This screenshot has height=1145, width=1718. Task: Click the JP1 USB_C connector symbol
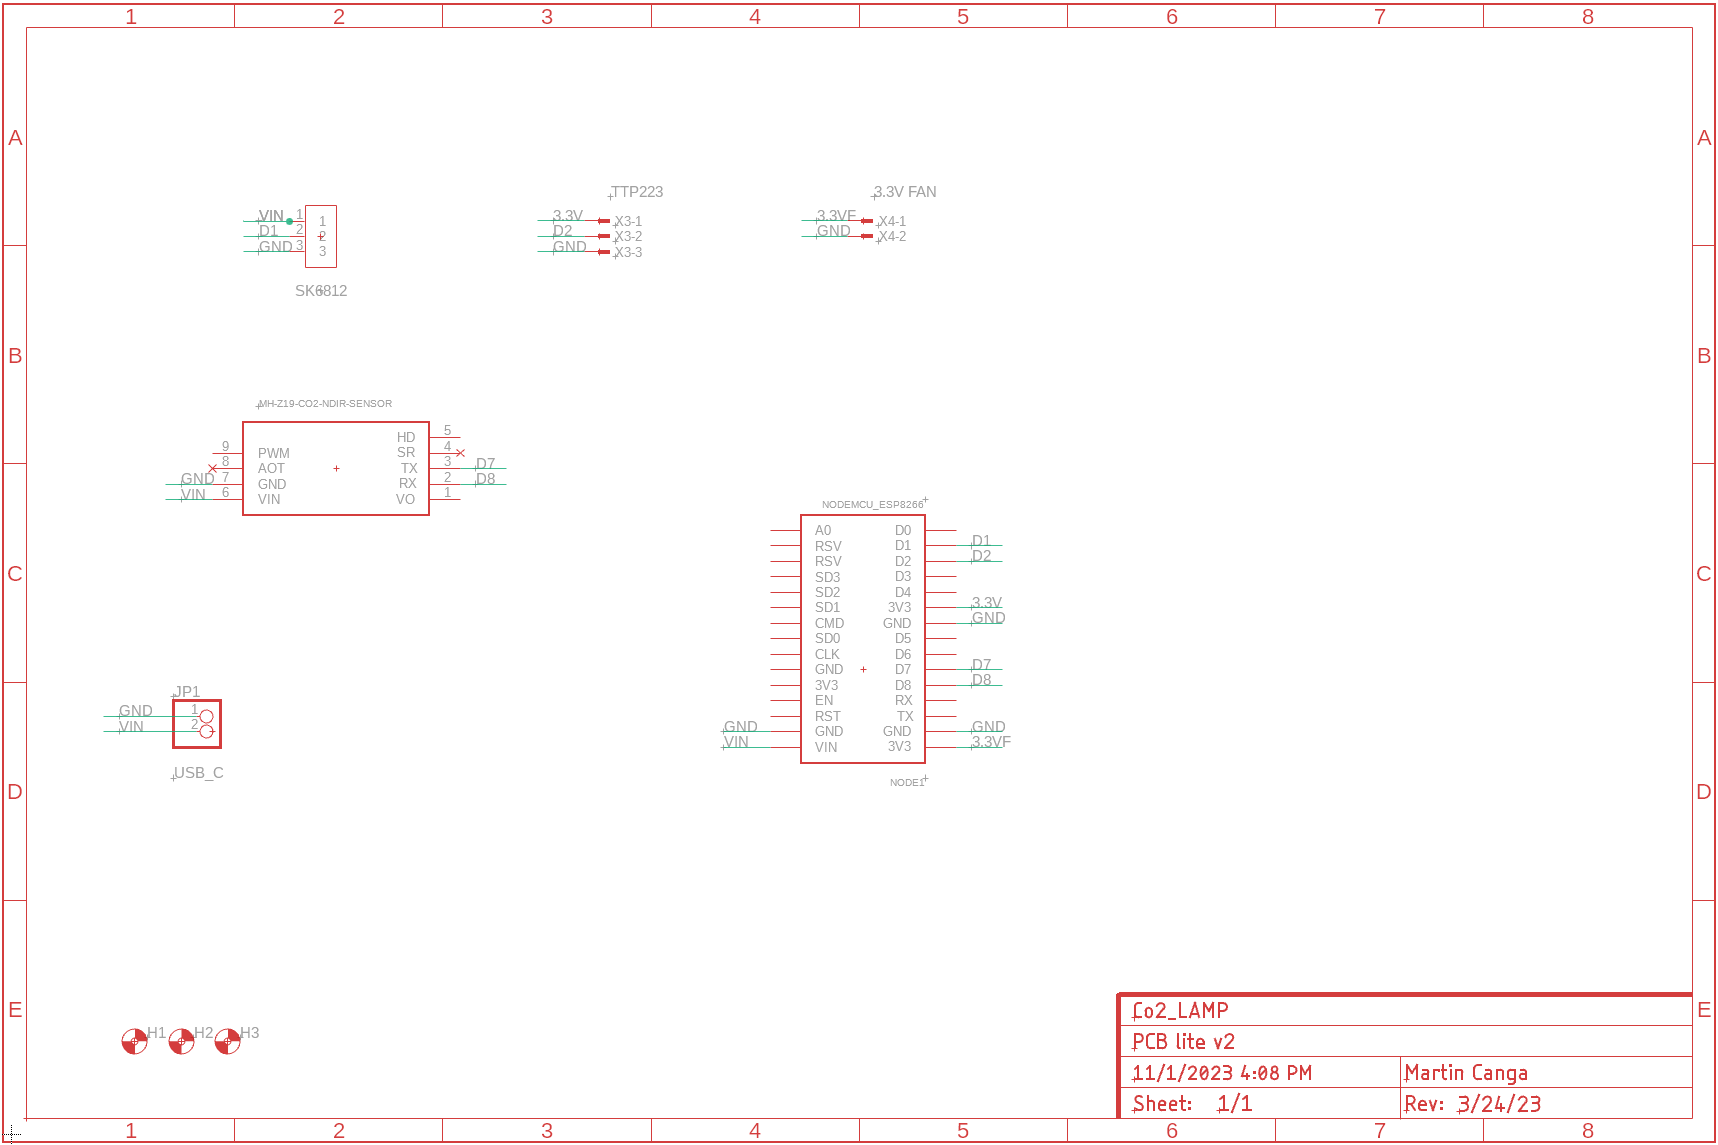197,724
